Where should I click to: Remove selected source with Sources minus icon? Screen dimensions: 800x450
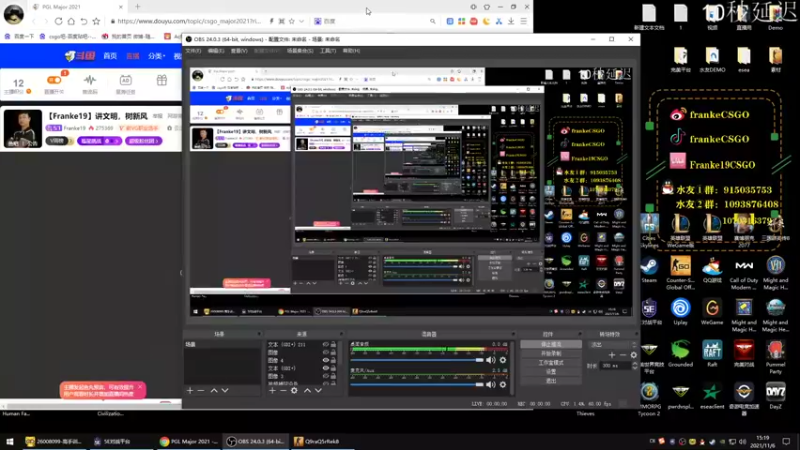(x=283, y=390)
